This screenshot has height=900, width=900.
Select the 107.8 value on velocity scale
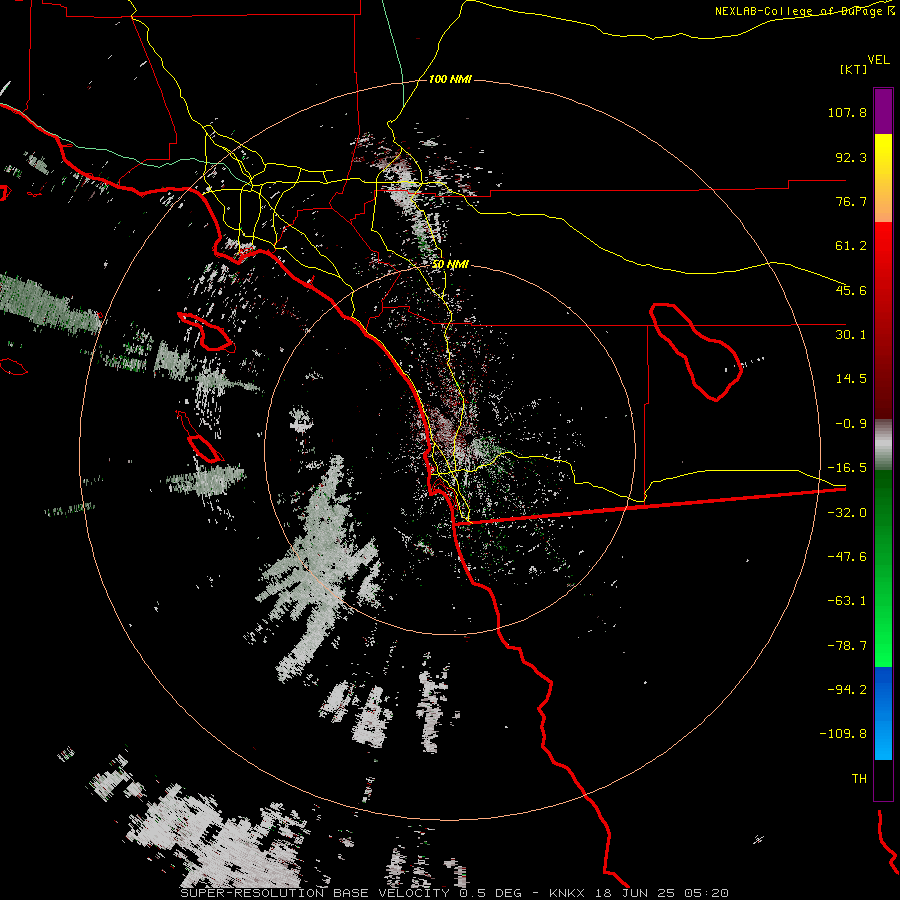tap(847, 112)
